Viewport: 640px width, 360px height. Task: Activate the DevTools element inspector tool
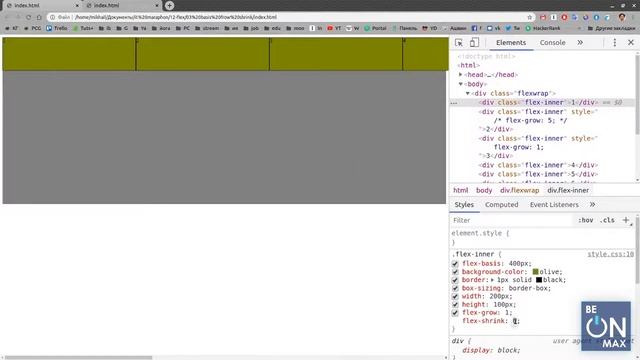pos(459,42)
